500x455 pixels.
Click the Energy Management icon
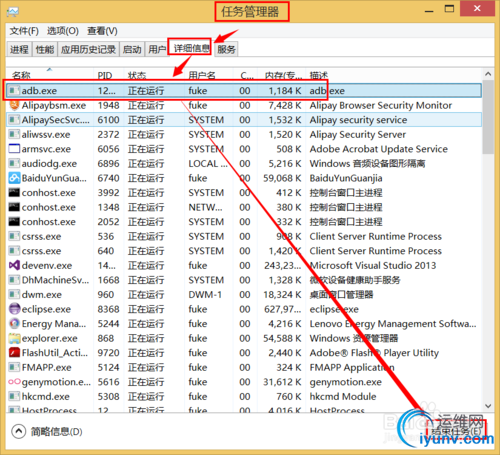point(14,324)
